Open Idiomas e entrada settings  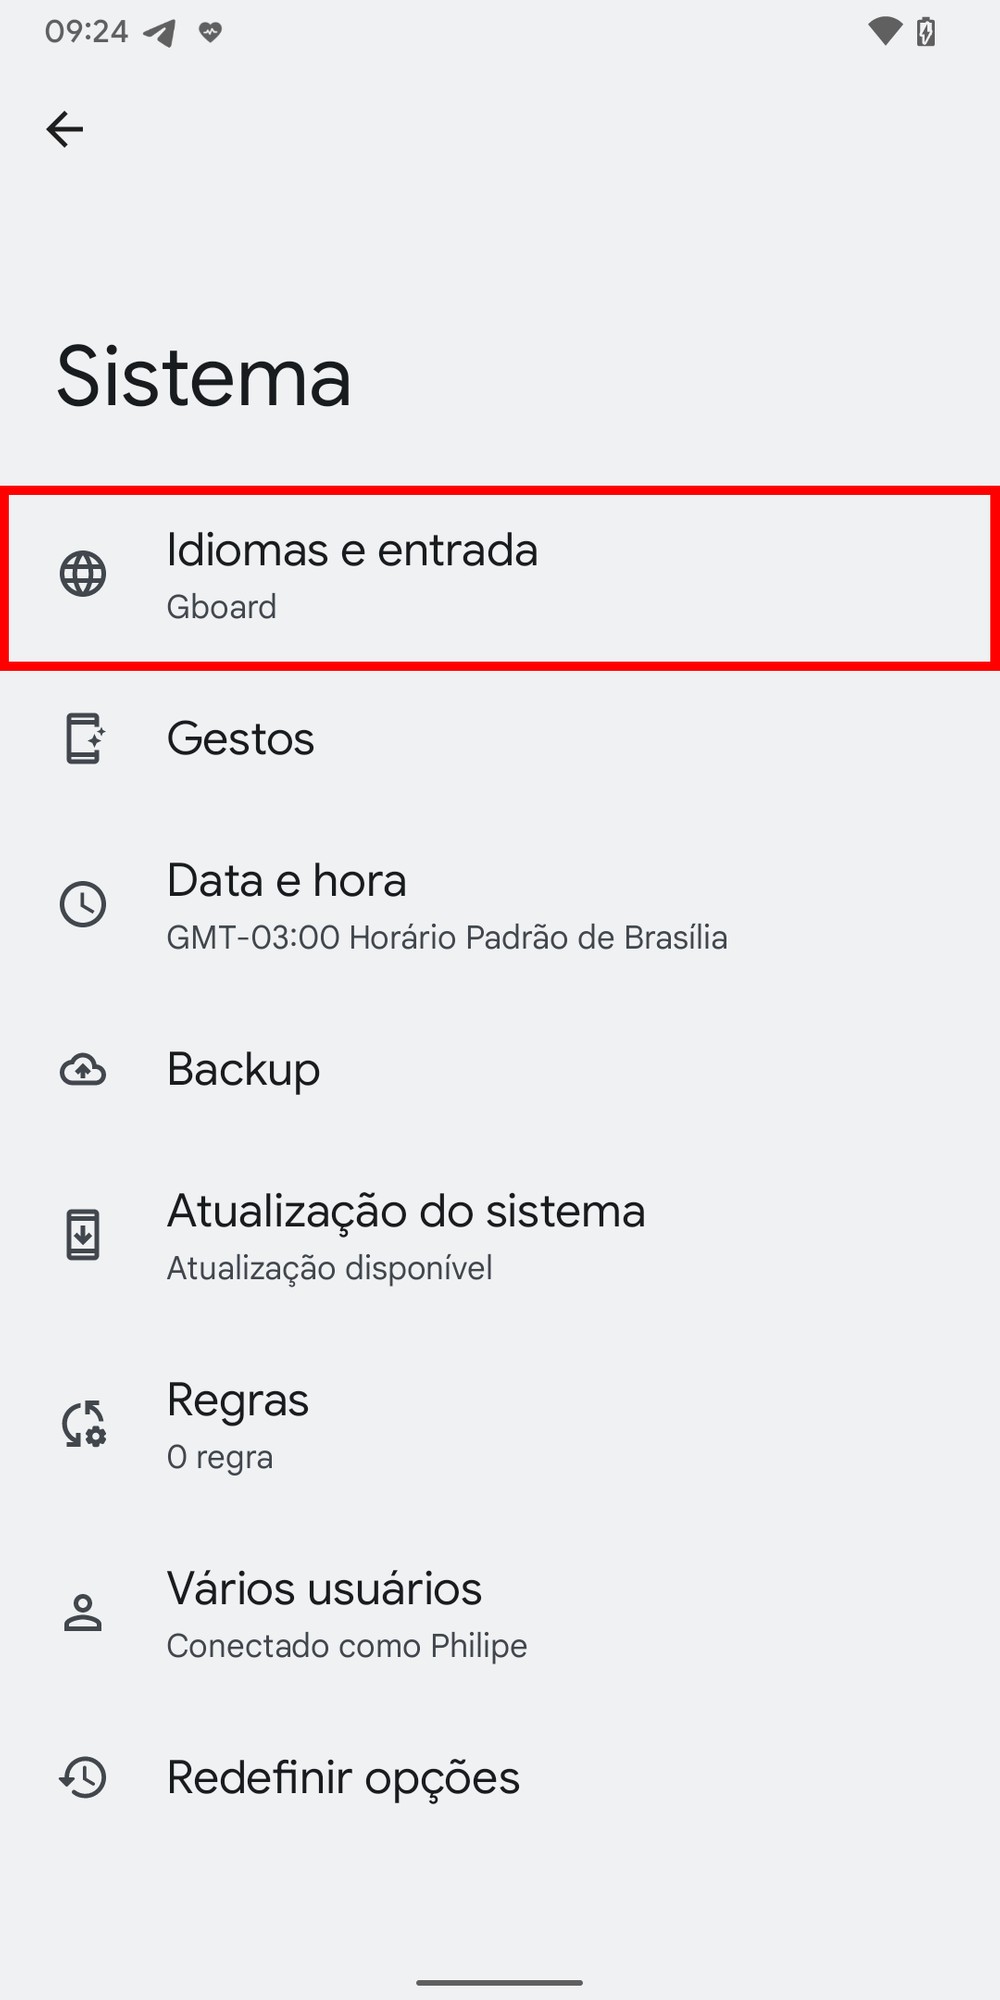pos(352,550)
